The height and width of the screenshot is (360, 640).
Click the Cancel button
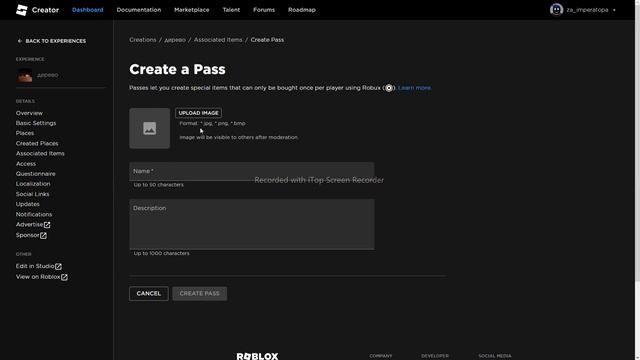coord(149,293)
